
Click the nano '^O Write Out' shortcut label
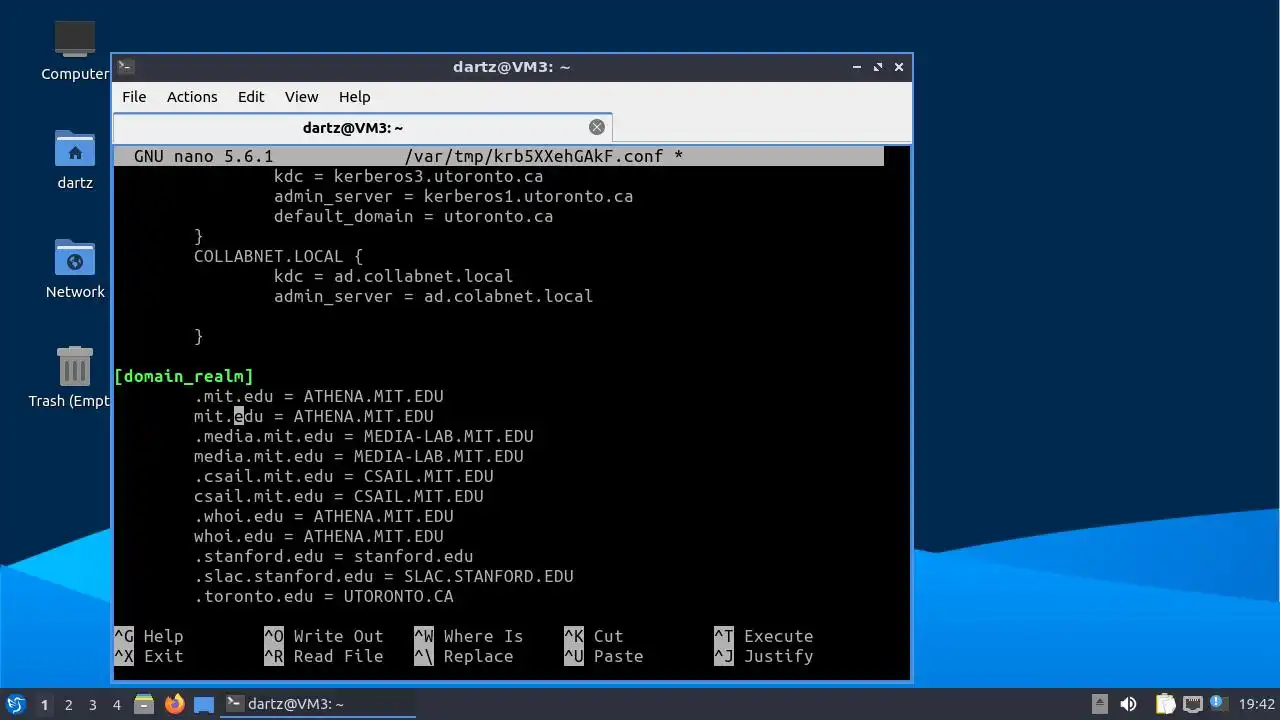pyautogui.click(x=324, y=636)
